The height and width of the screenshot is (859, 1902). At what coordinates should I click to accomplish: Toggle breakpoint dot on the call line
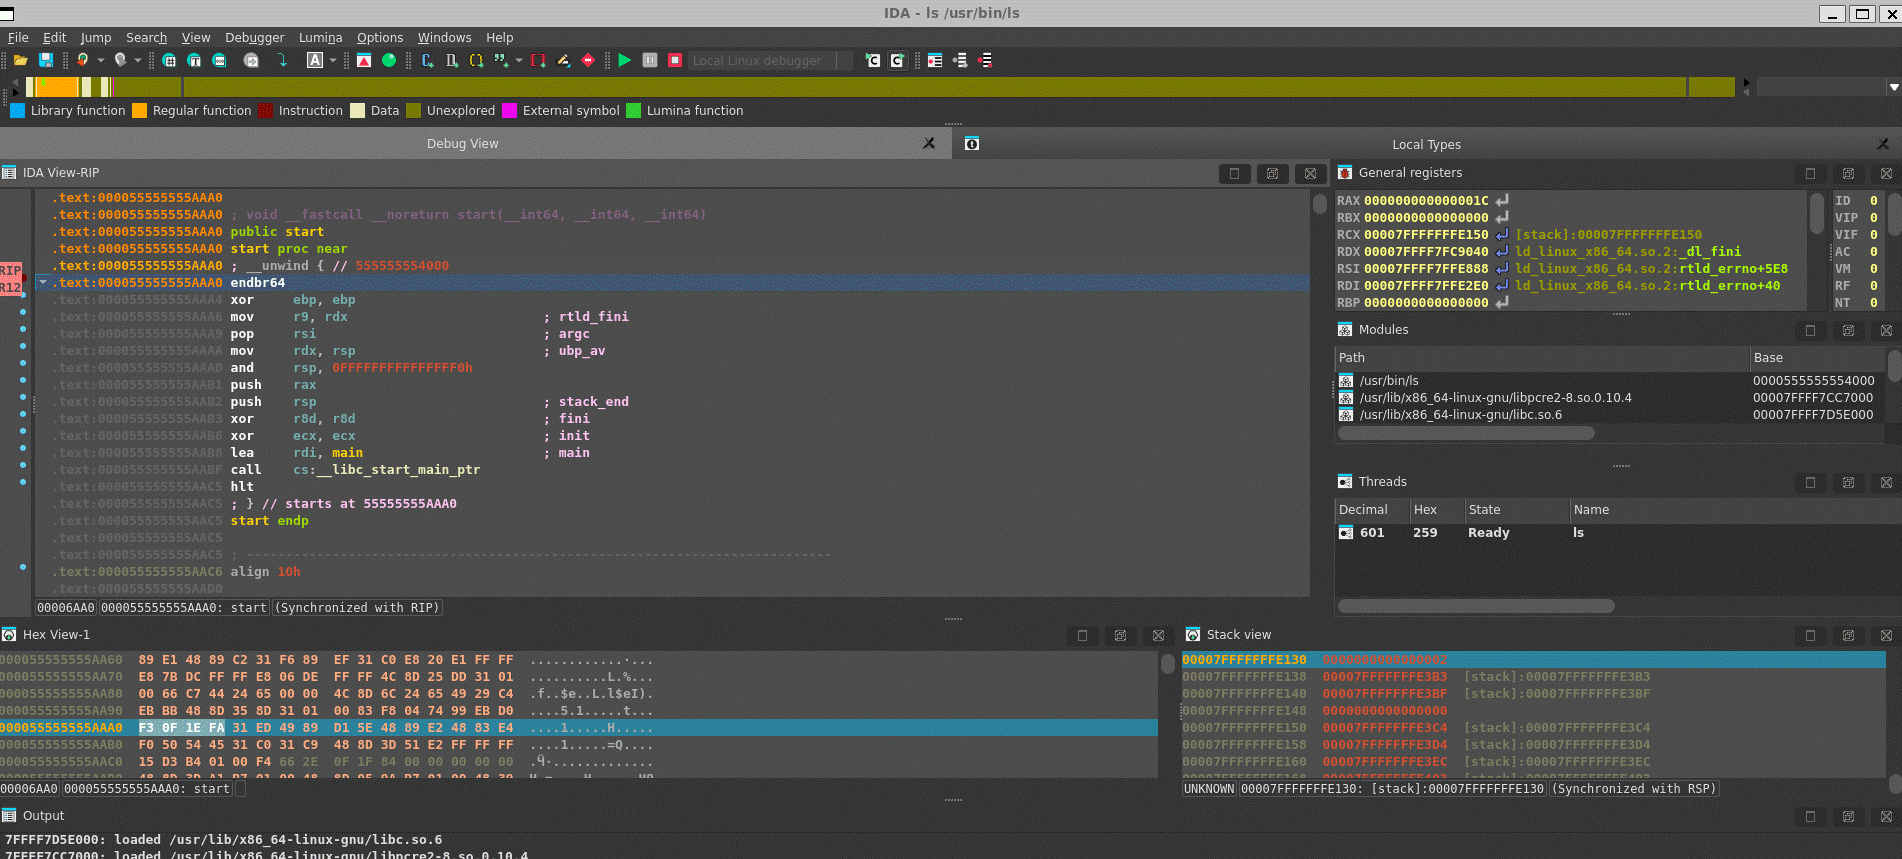tap(23, 465)
